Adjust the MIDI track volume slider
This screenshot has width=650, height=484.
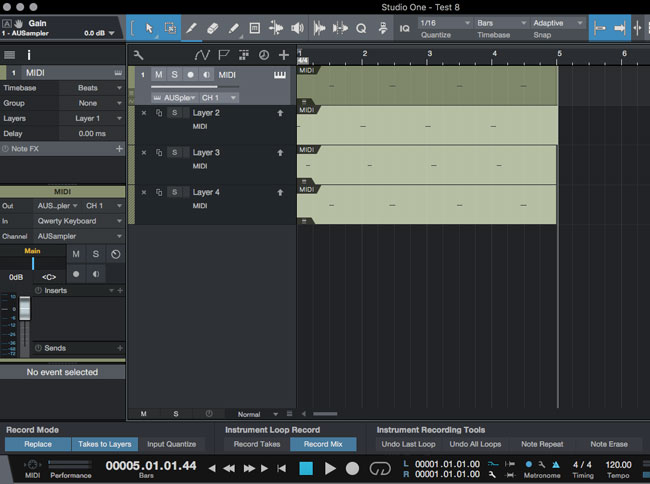[195, 87]
